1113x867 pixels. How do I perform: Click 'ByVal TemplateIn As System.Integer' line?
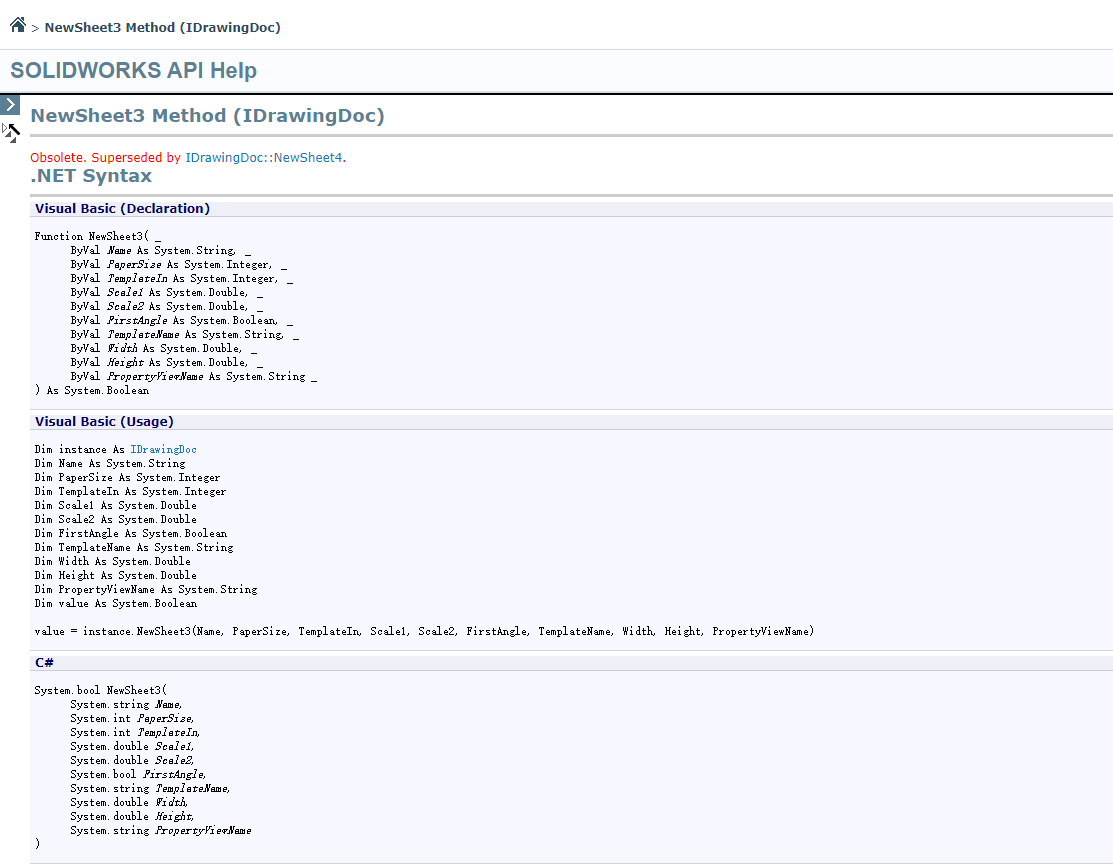point(181,279)
